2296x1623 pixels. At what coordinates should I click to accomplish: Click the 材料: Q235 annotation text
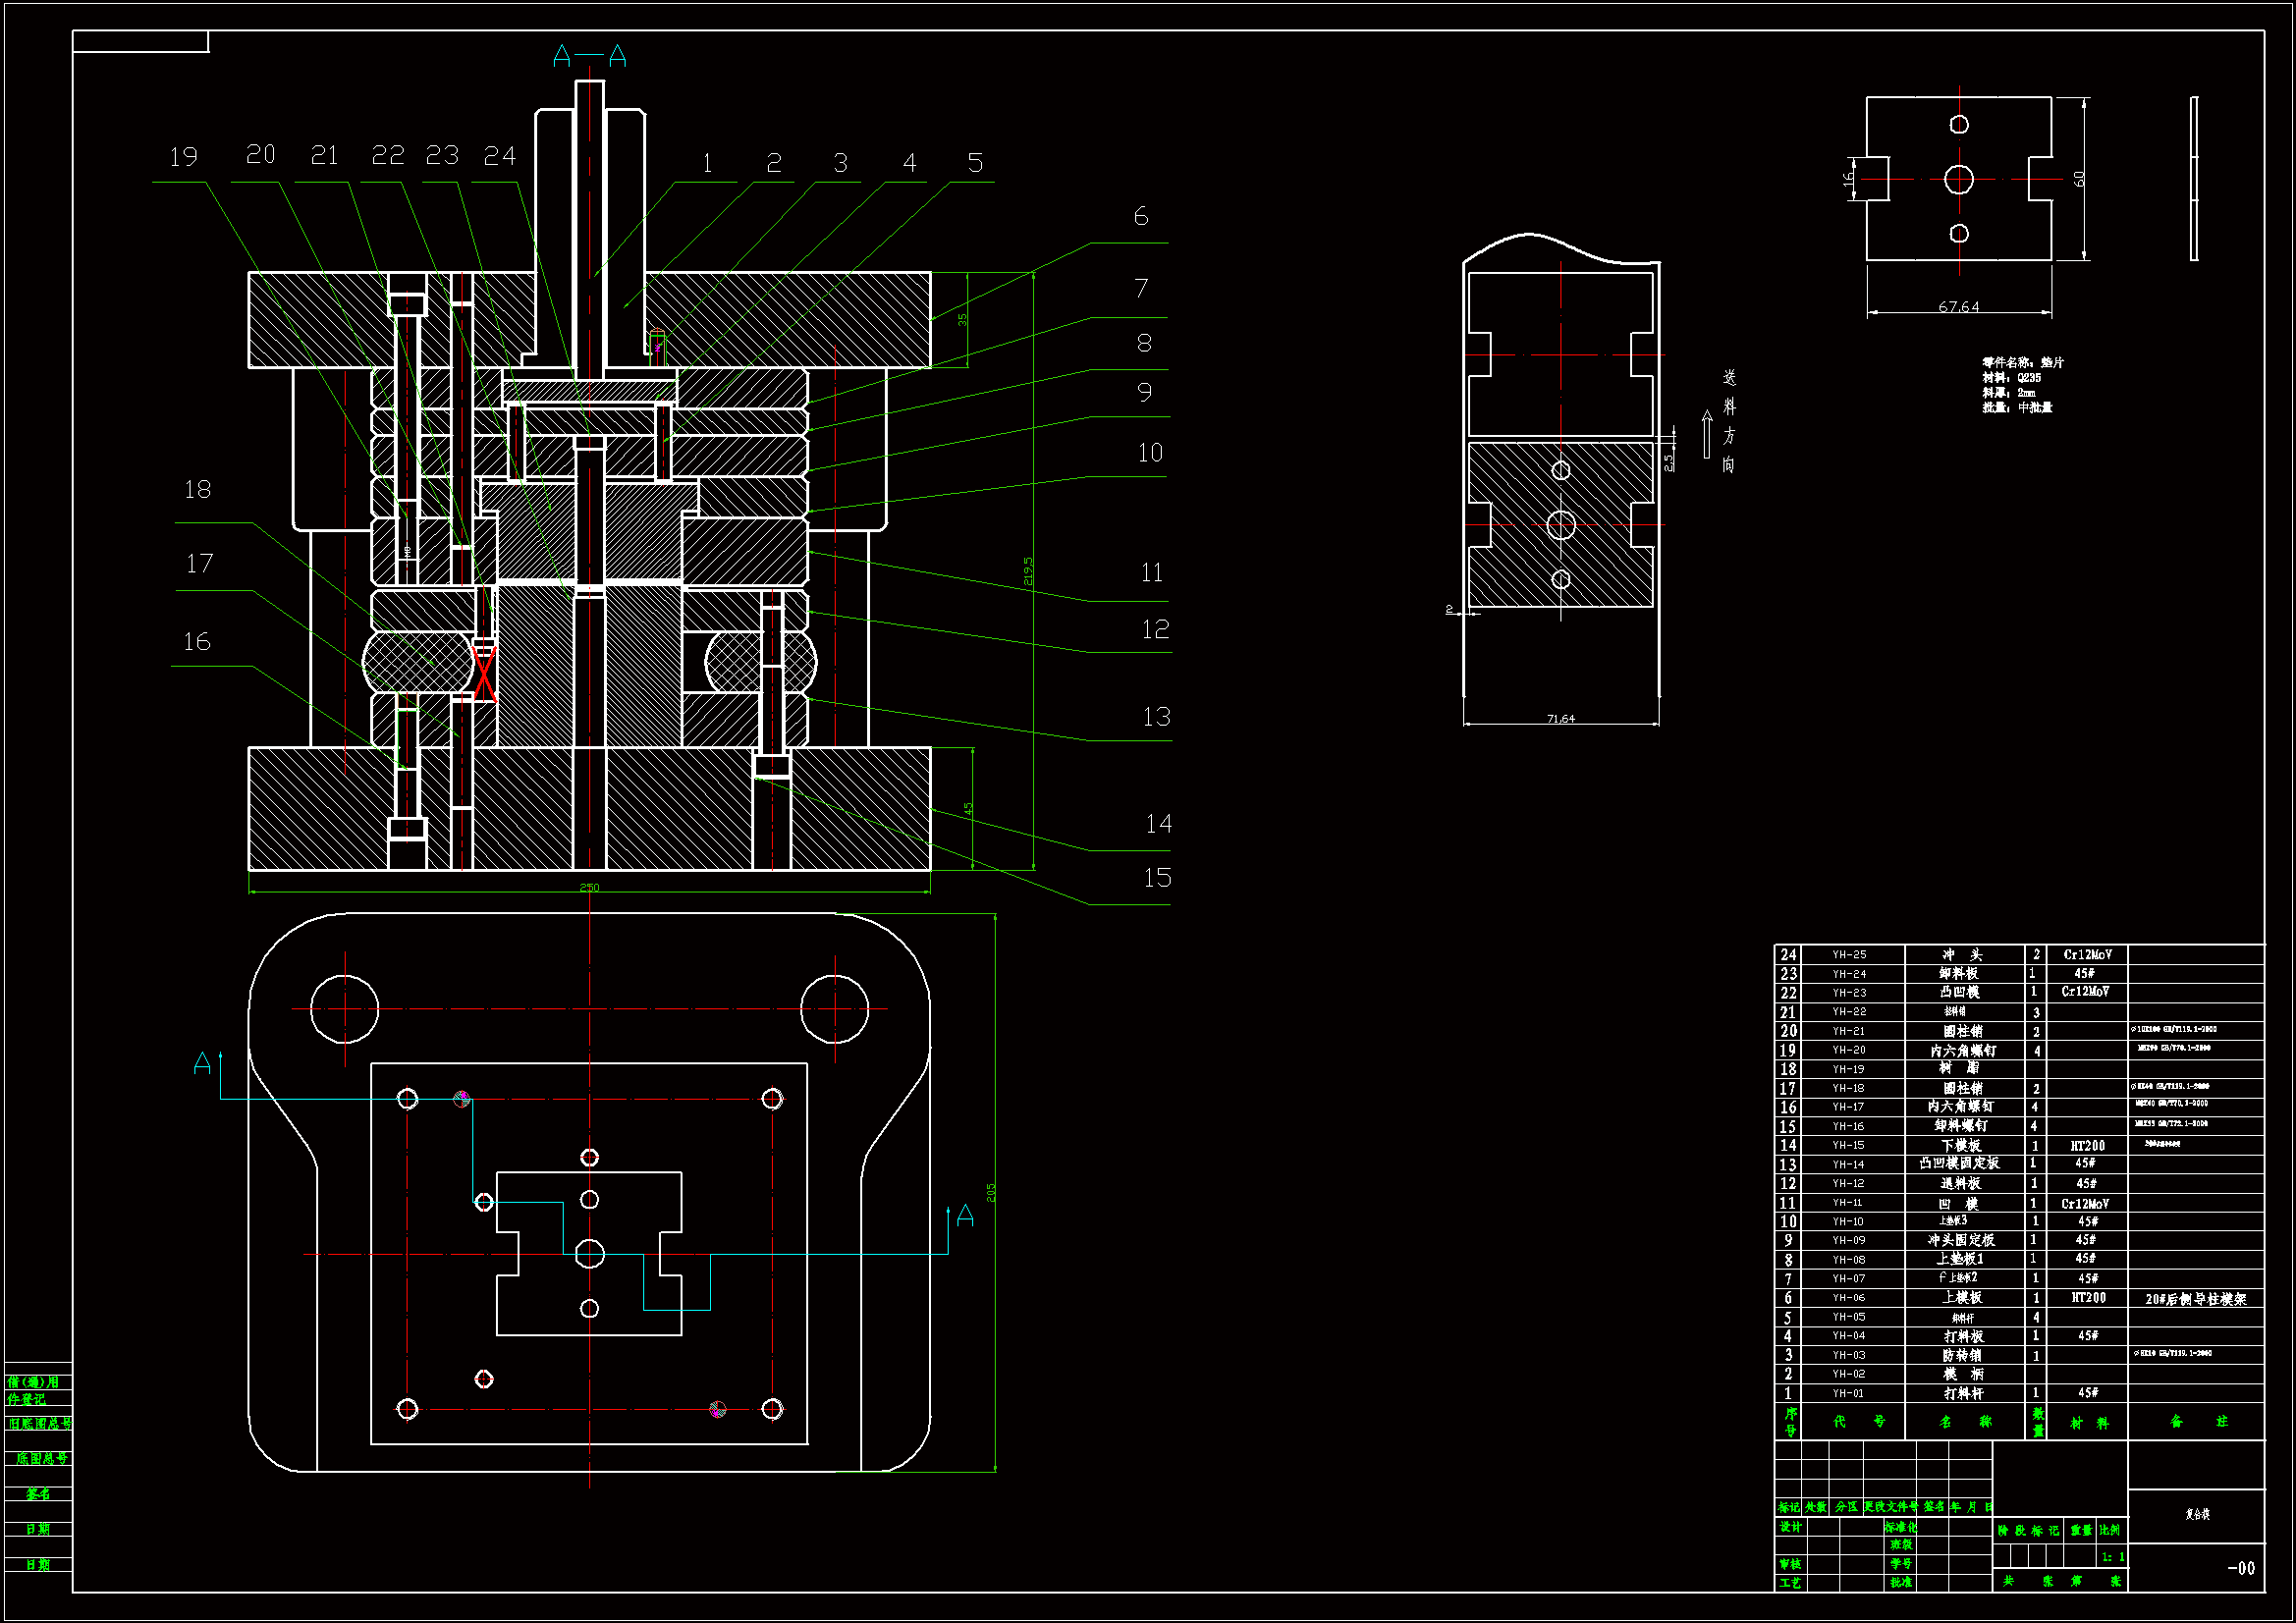pyautogui.click(x=2011, y=378)
